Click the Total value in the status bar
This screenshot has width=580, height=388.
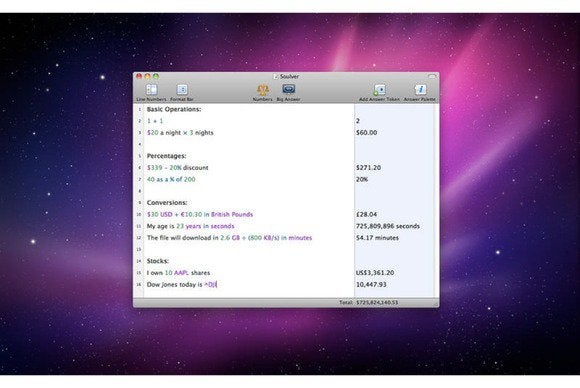click(377, 303)
